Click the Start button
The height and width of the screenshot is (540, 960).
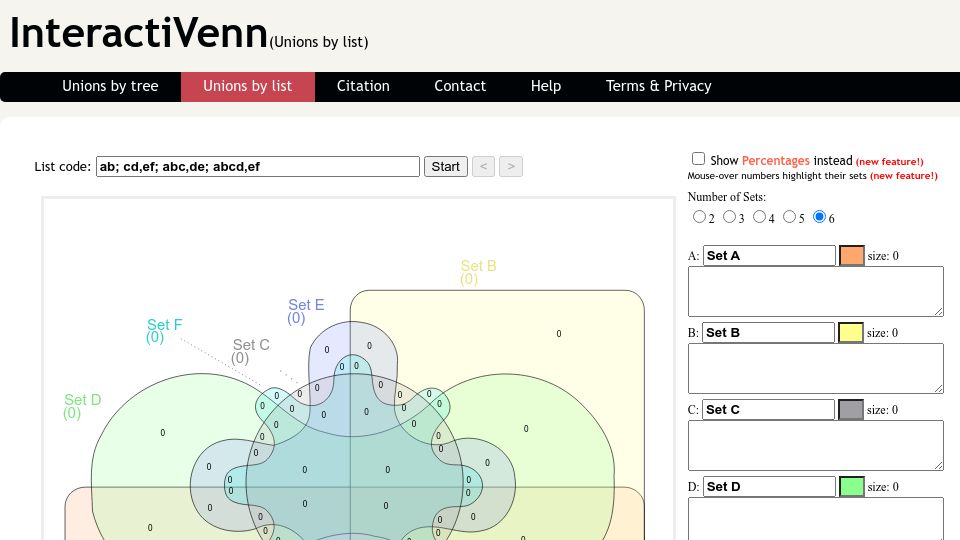pyautogui.click(x=446, y=167)
